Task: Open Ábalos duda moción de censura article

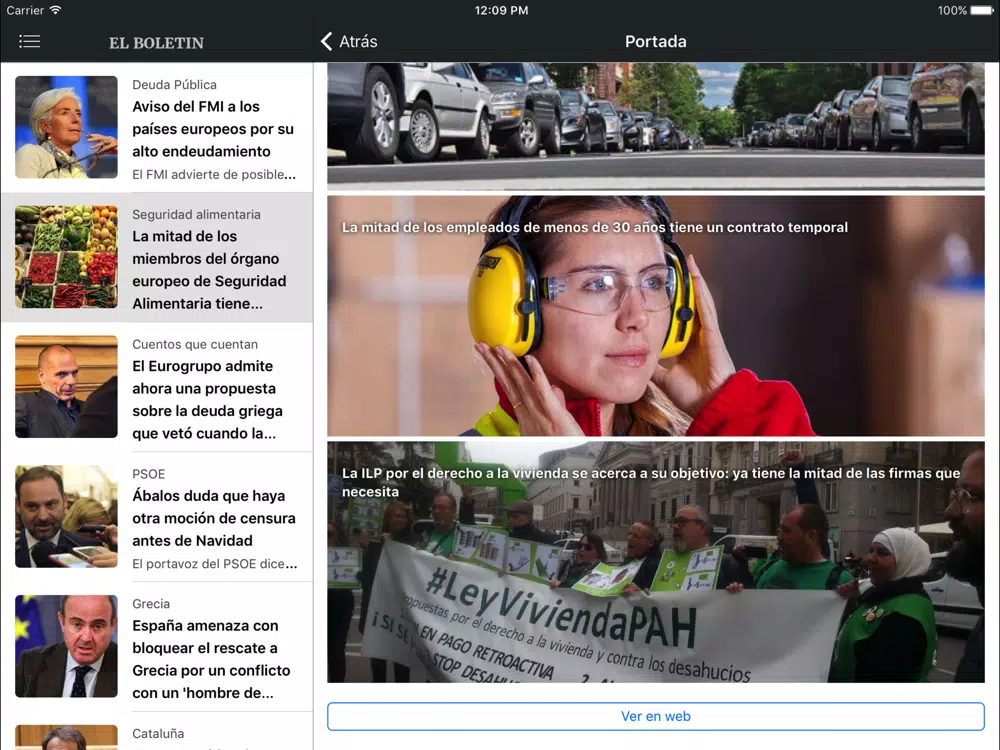Action: click(157, 517)
